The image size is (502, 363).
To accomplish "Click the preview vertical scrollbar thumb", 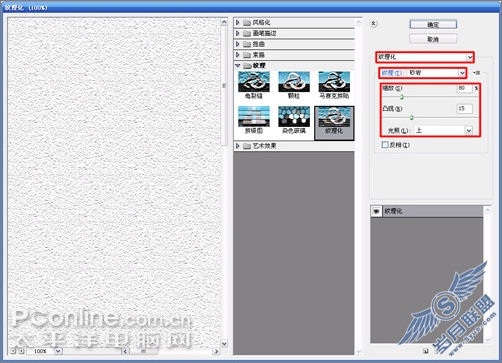I will coord(224,86).
